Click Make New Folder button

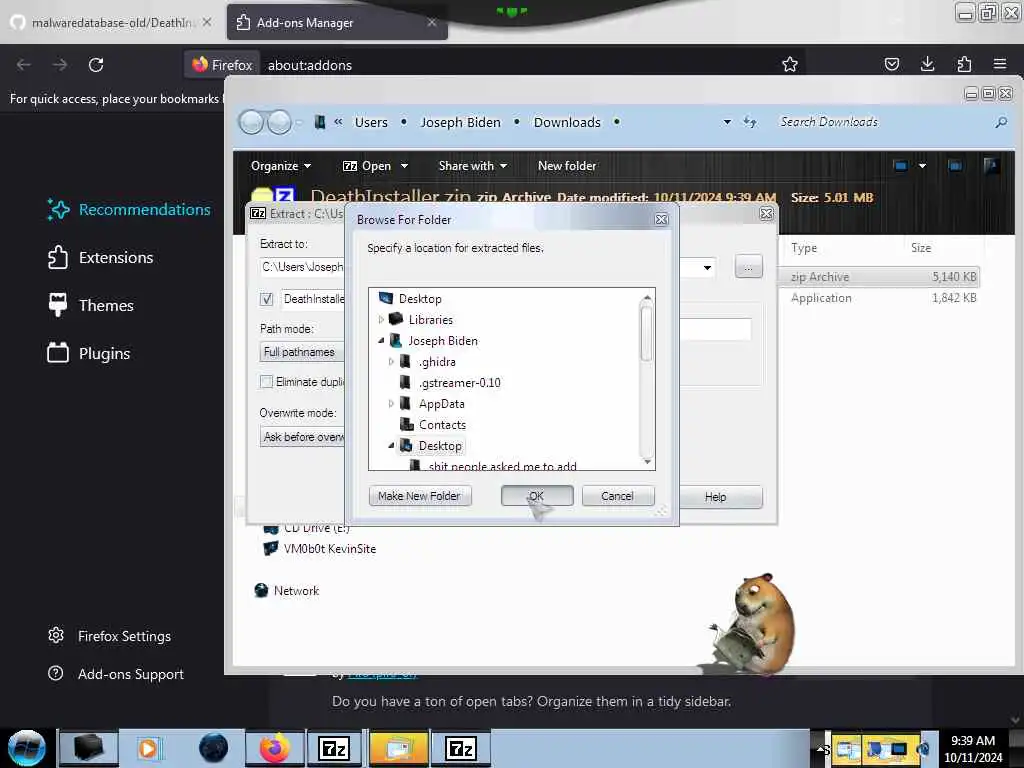[x=420, y=496]
